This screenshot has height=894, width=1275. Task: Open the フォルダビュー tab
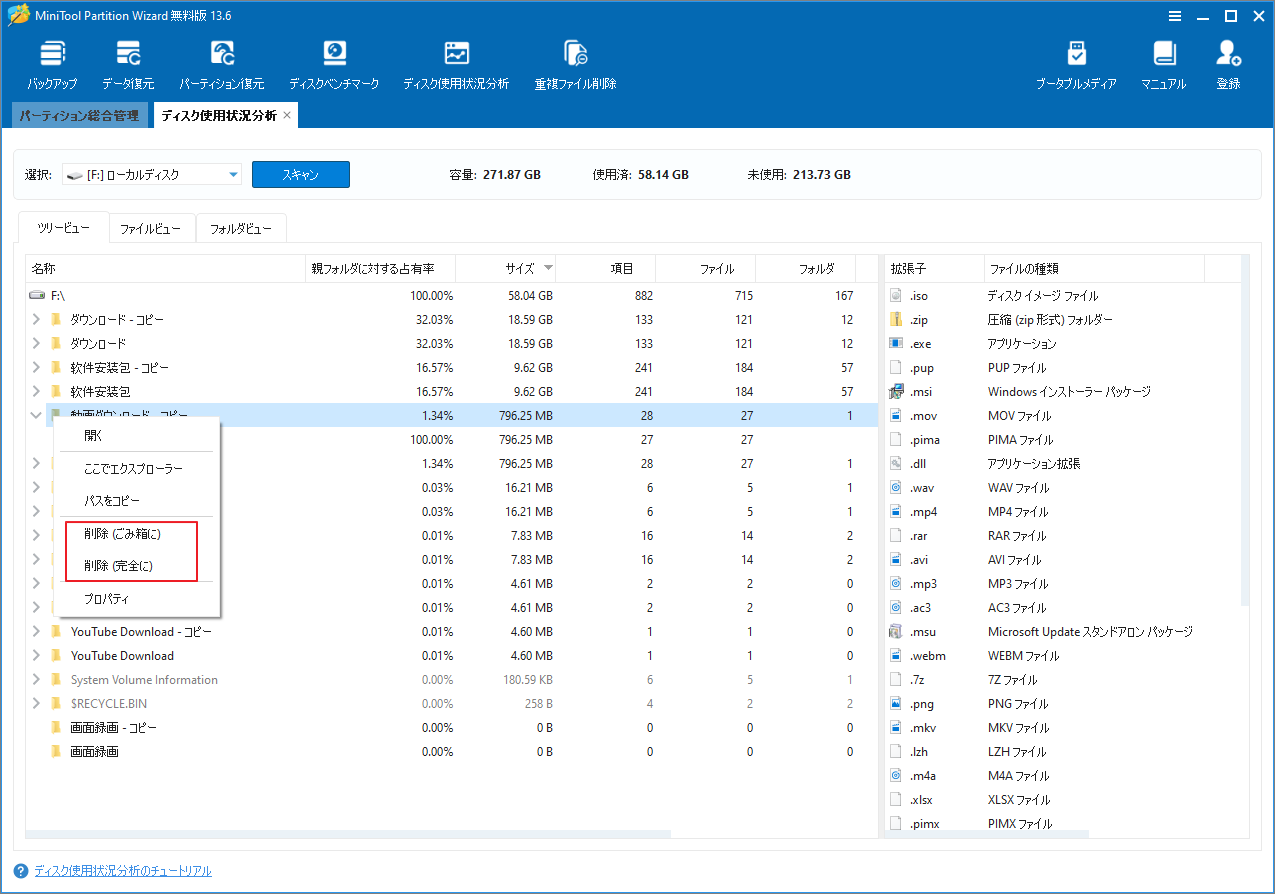241,228
